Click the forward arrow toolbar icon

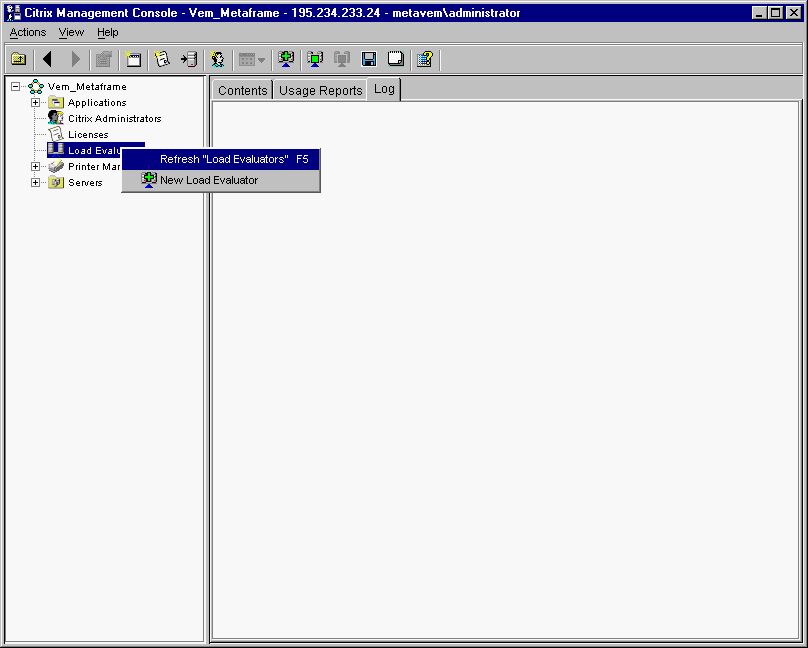point(75,59)
